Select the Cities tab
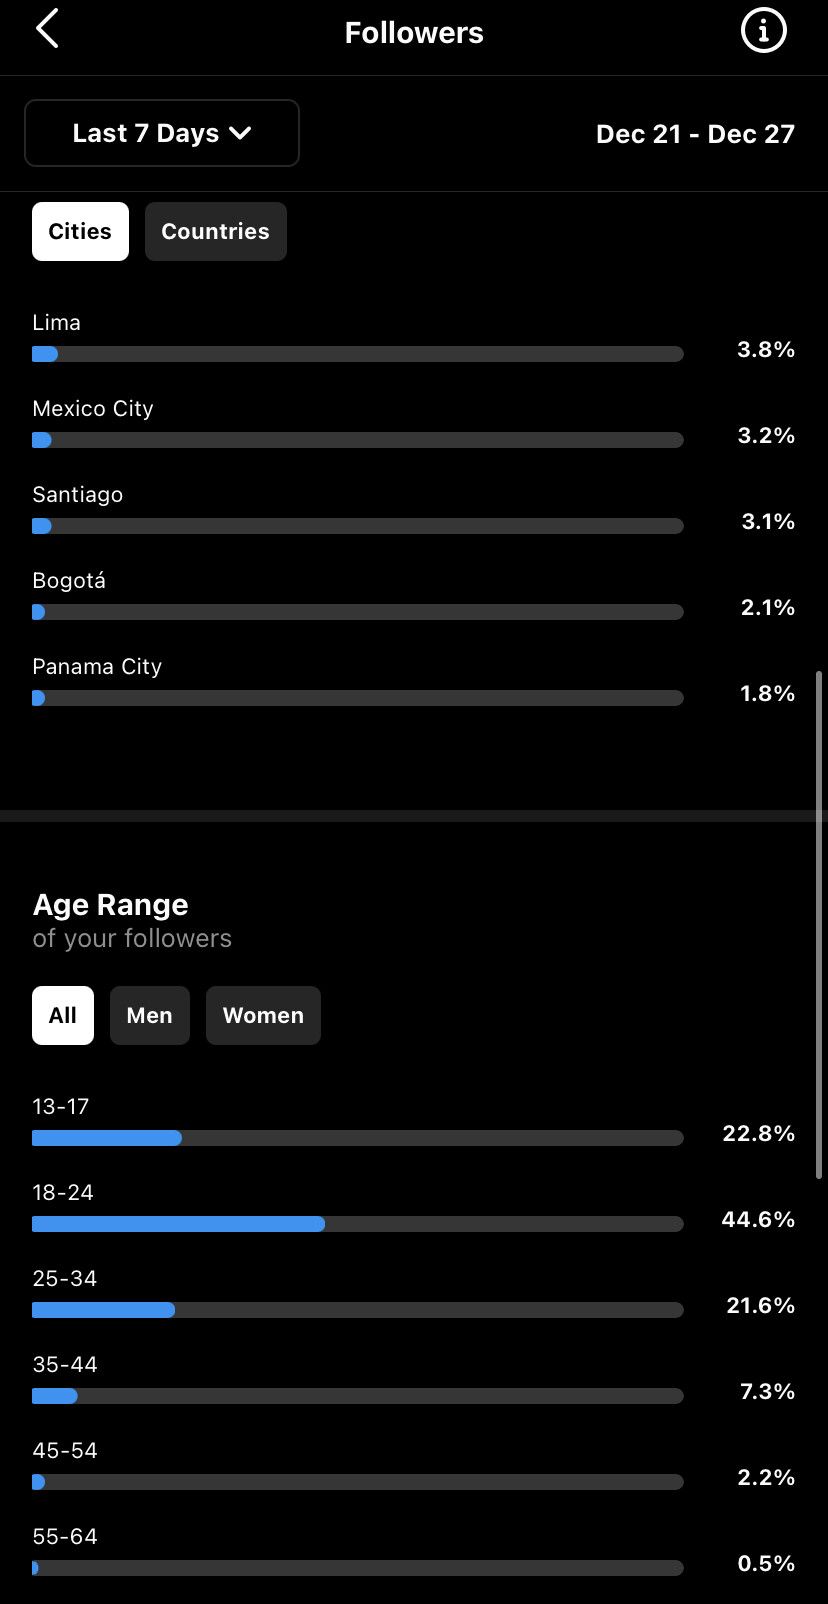 click(x=80, y=231)
